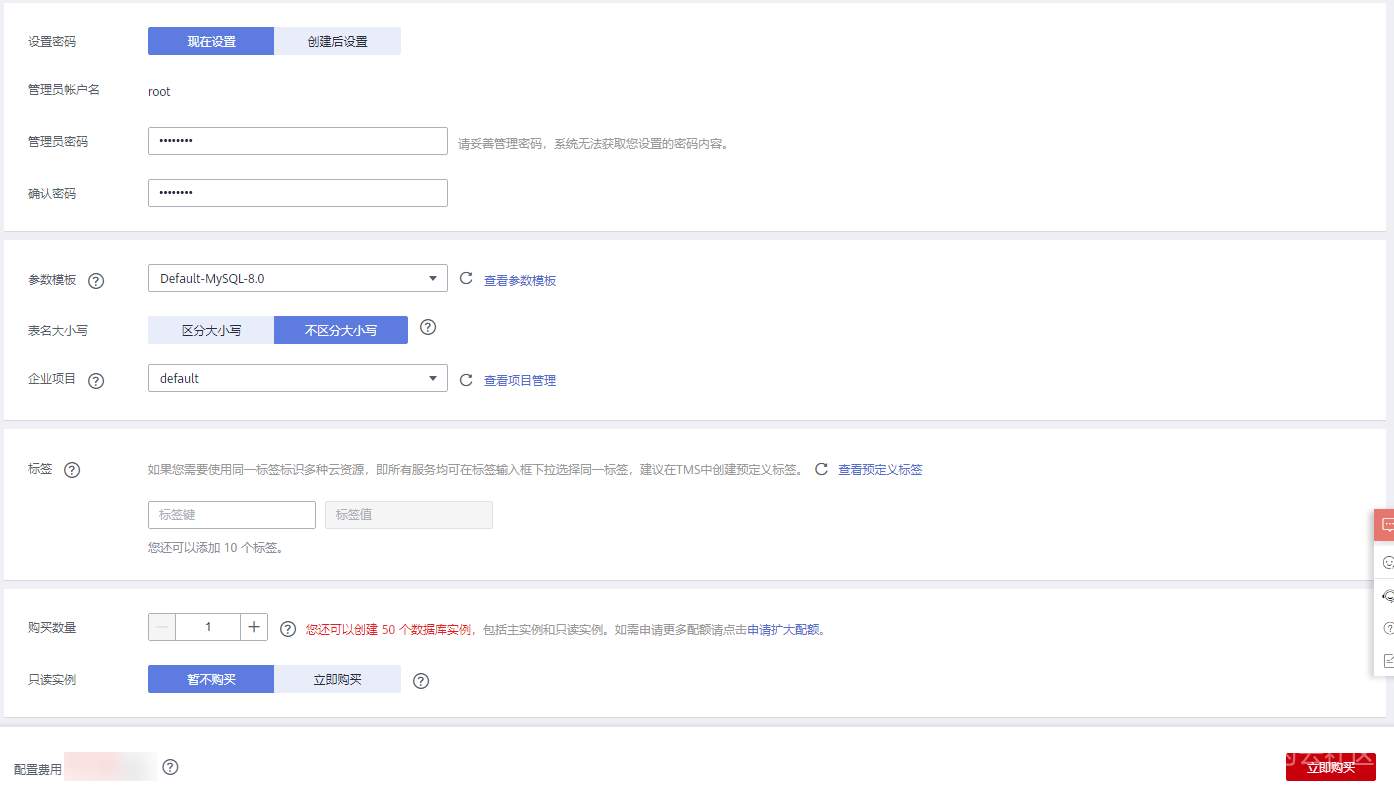
Task: Decrease 购买数量 with the minus button
Action: [162, 627]
